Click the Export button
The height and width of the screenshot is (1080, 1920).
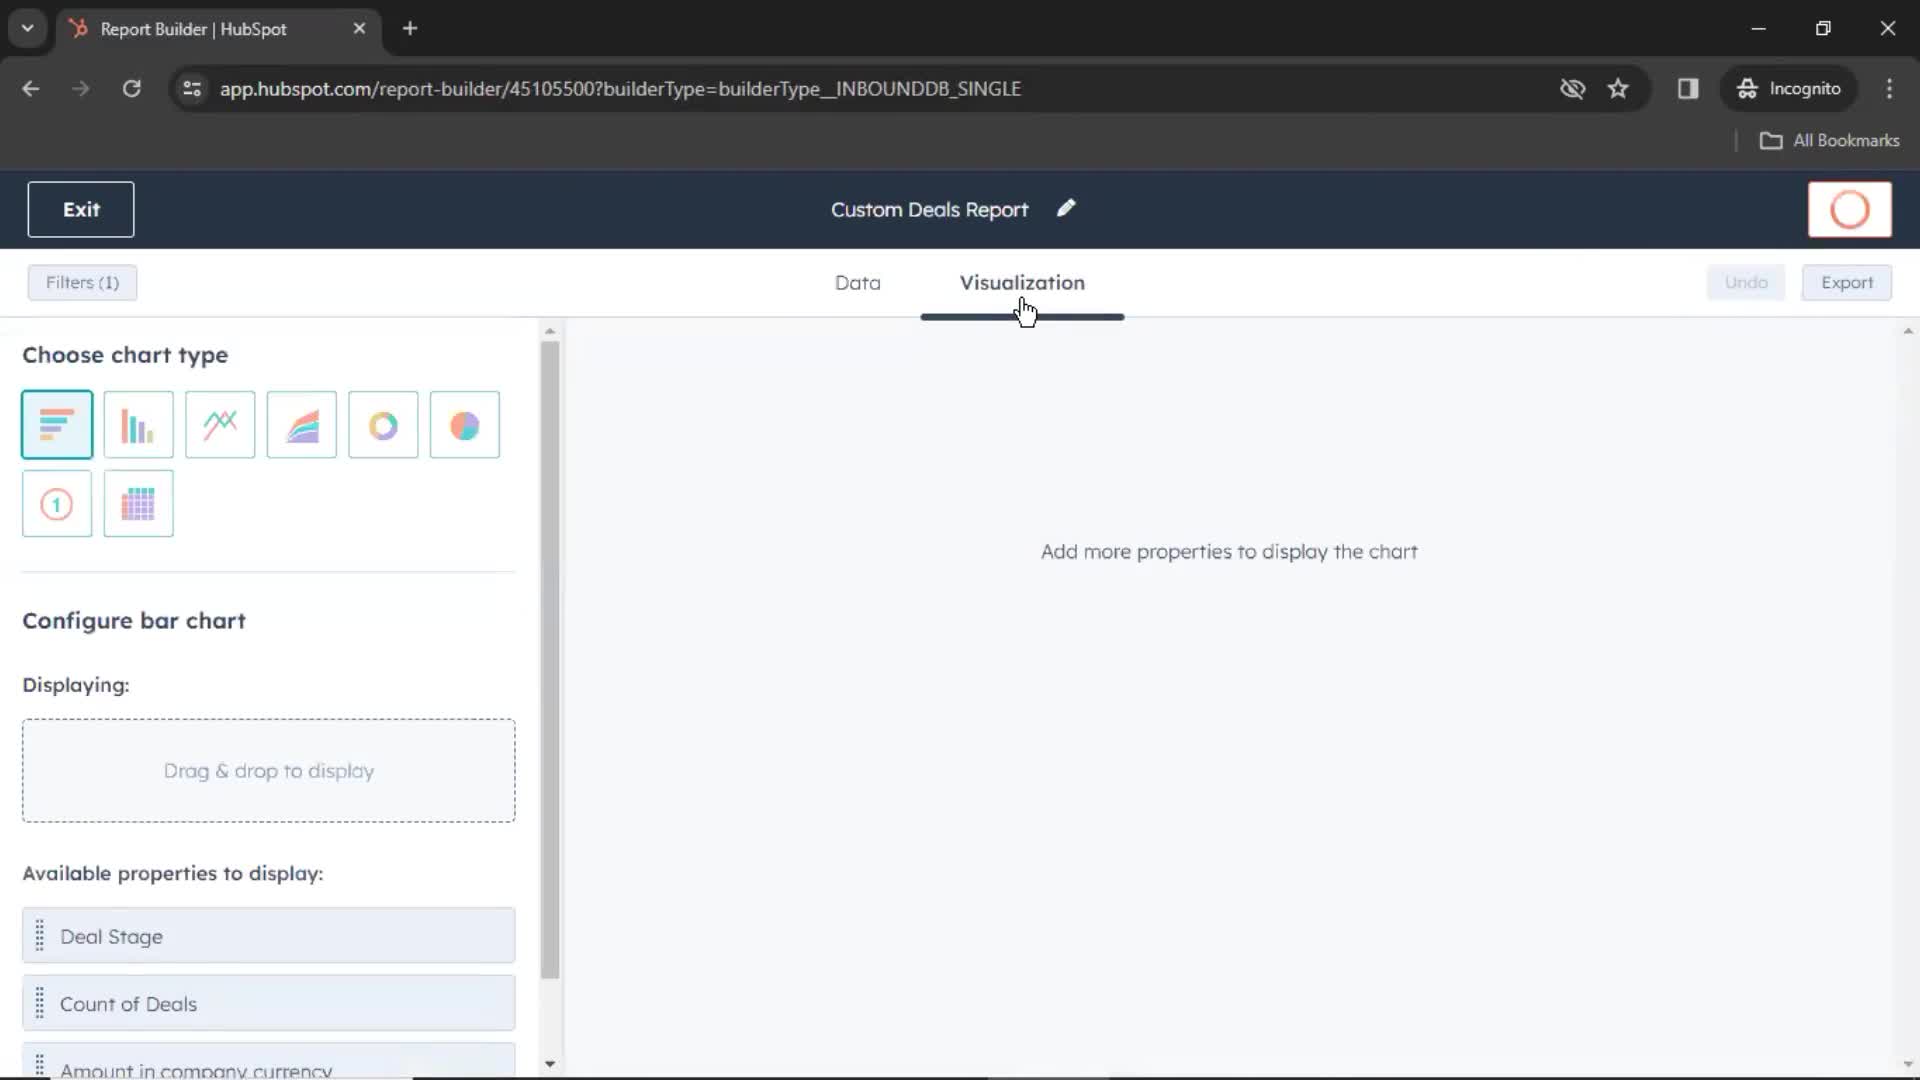[x=1847, y=282]
